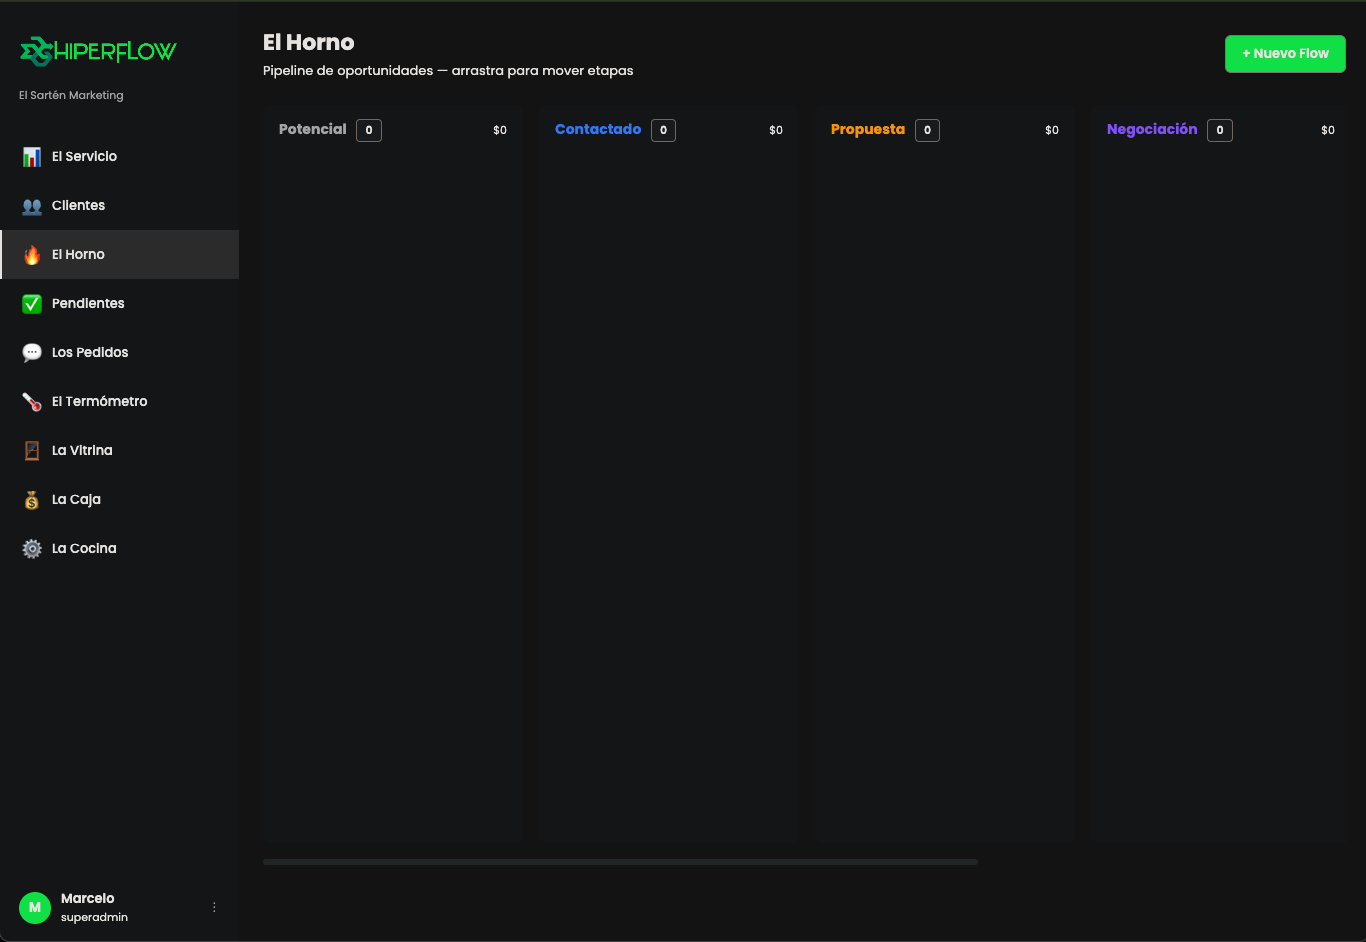The width and height of the screenshot is (1366, 942).
Task: Open the El Servicio menu item
Action: tap(120, 157)
